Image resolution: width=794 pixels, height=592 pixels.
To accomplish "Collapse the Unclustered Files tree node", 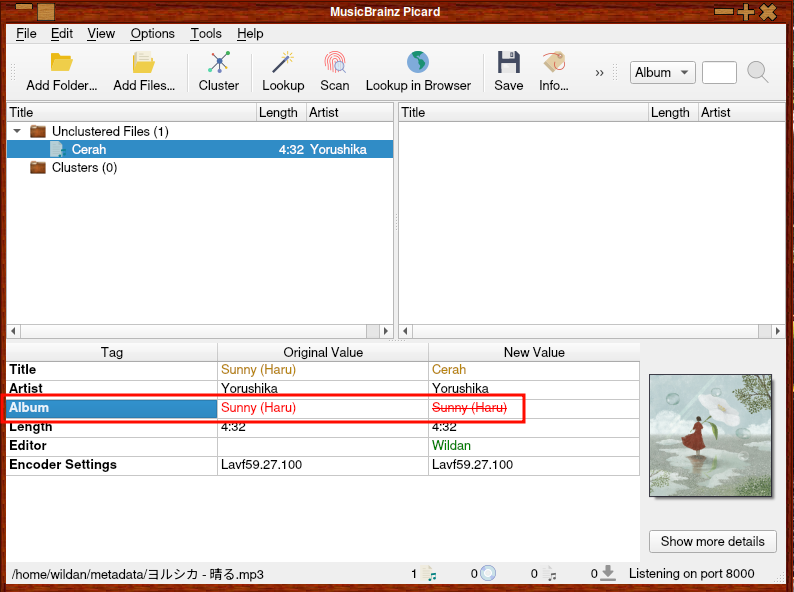I will 18,131.
